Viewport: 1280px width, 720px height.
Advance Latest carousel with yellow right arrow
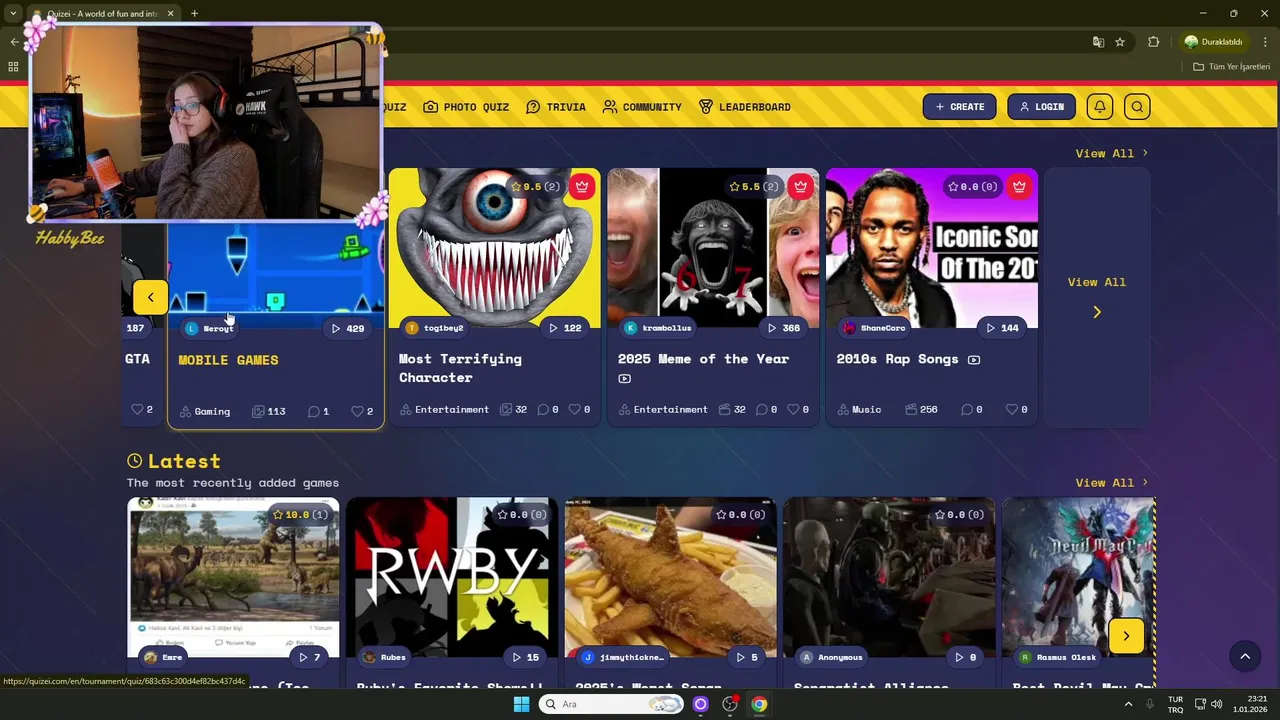click(x=1126, y=636)
